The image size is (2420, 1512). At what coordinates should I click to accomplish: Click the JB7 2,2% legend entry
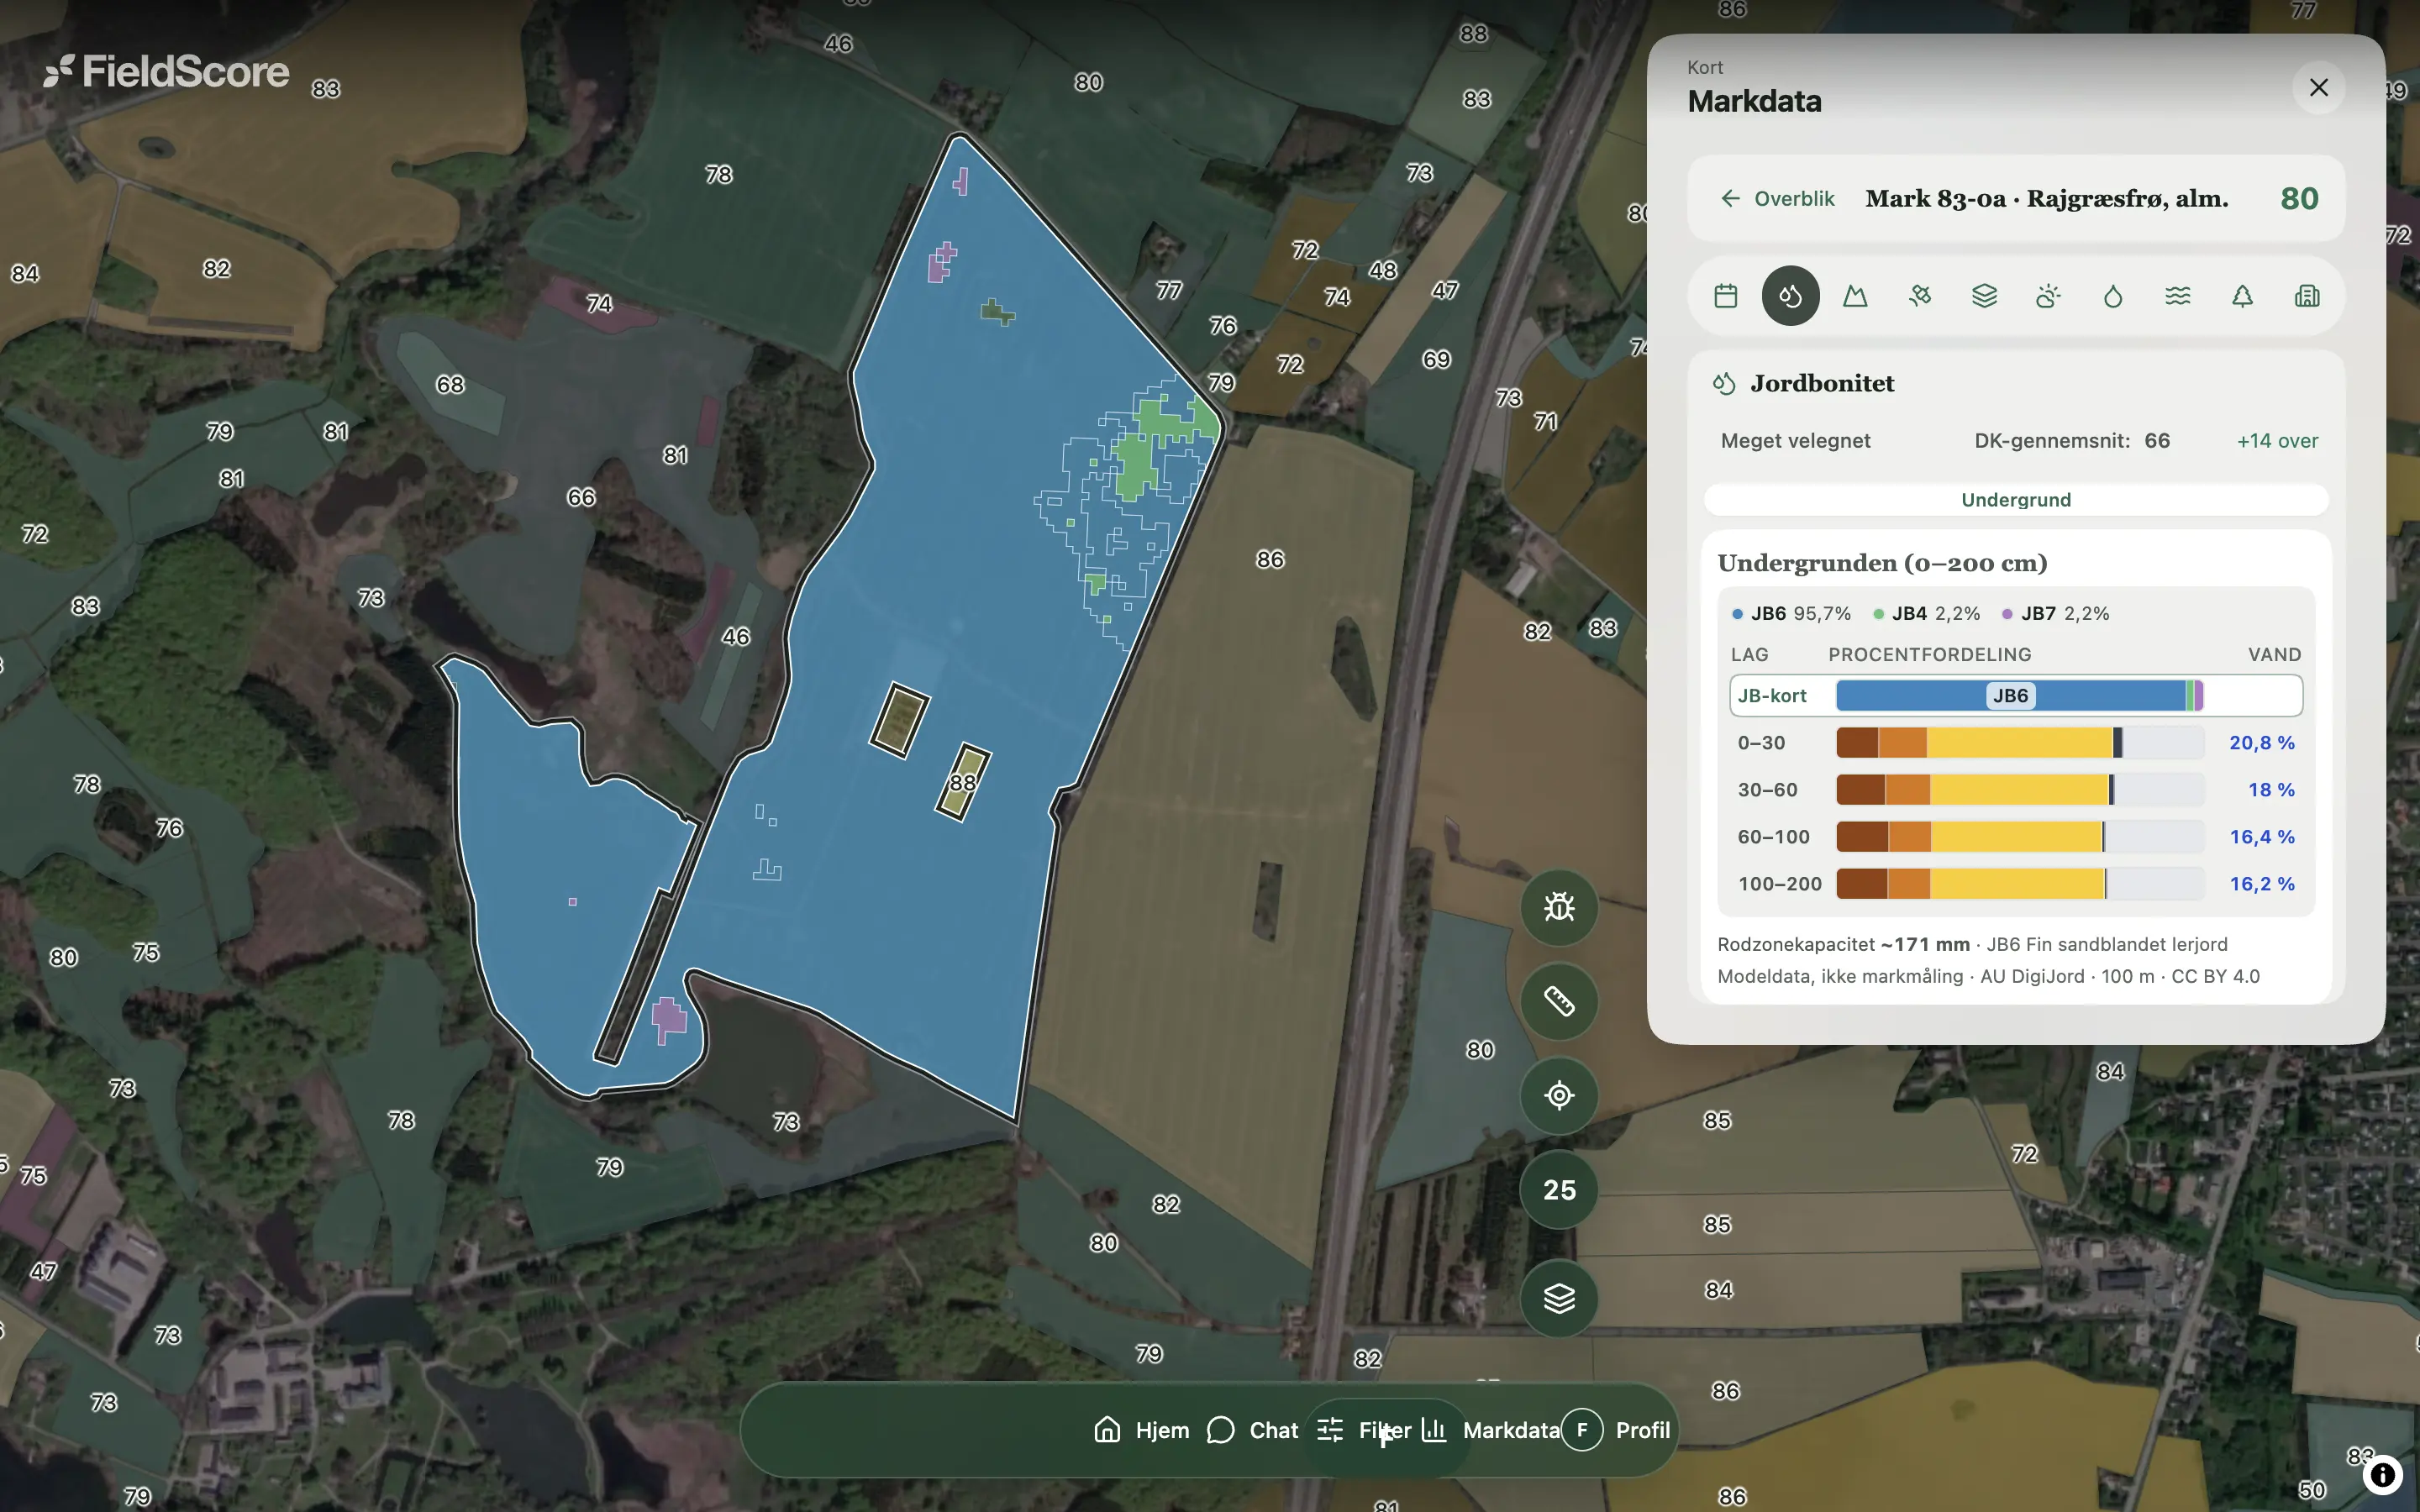pyautogui.click(x=2055, y=614)
